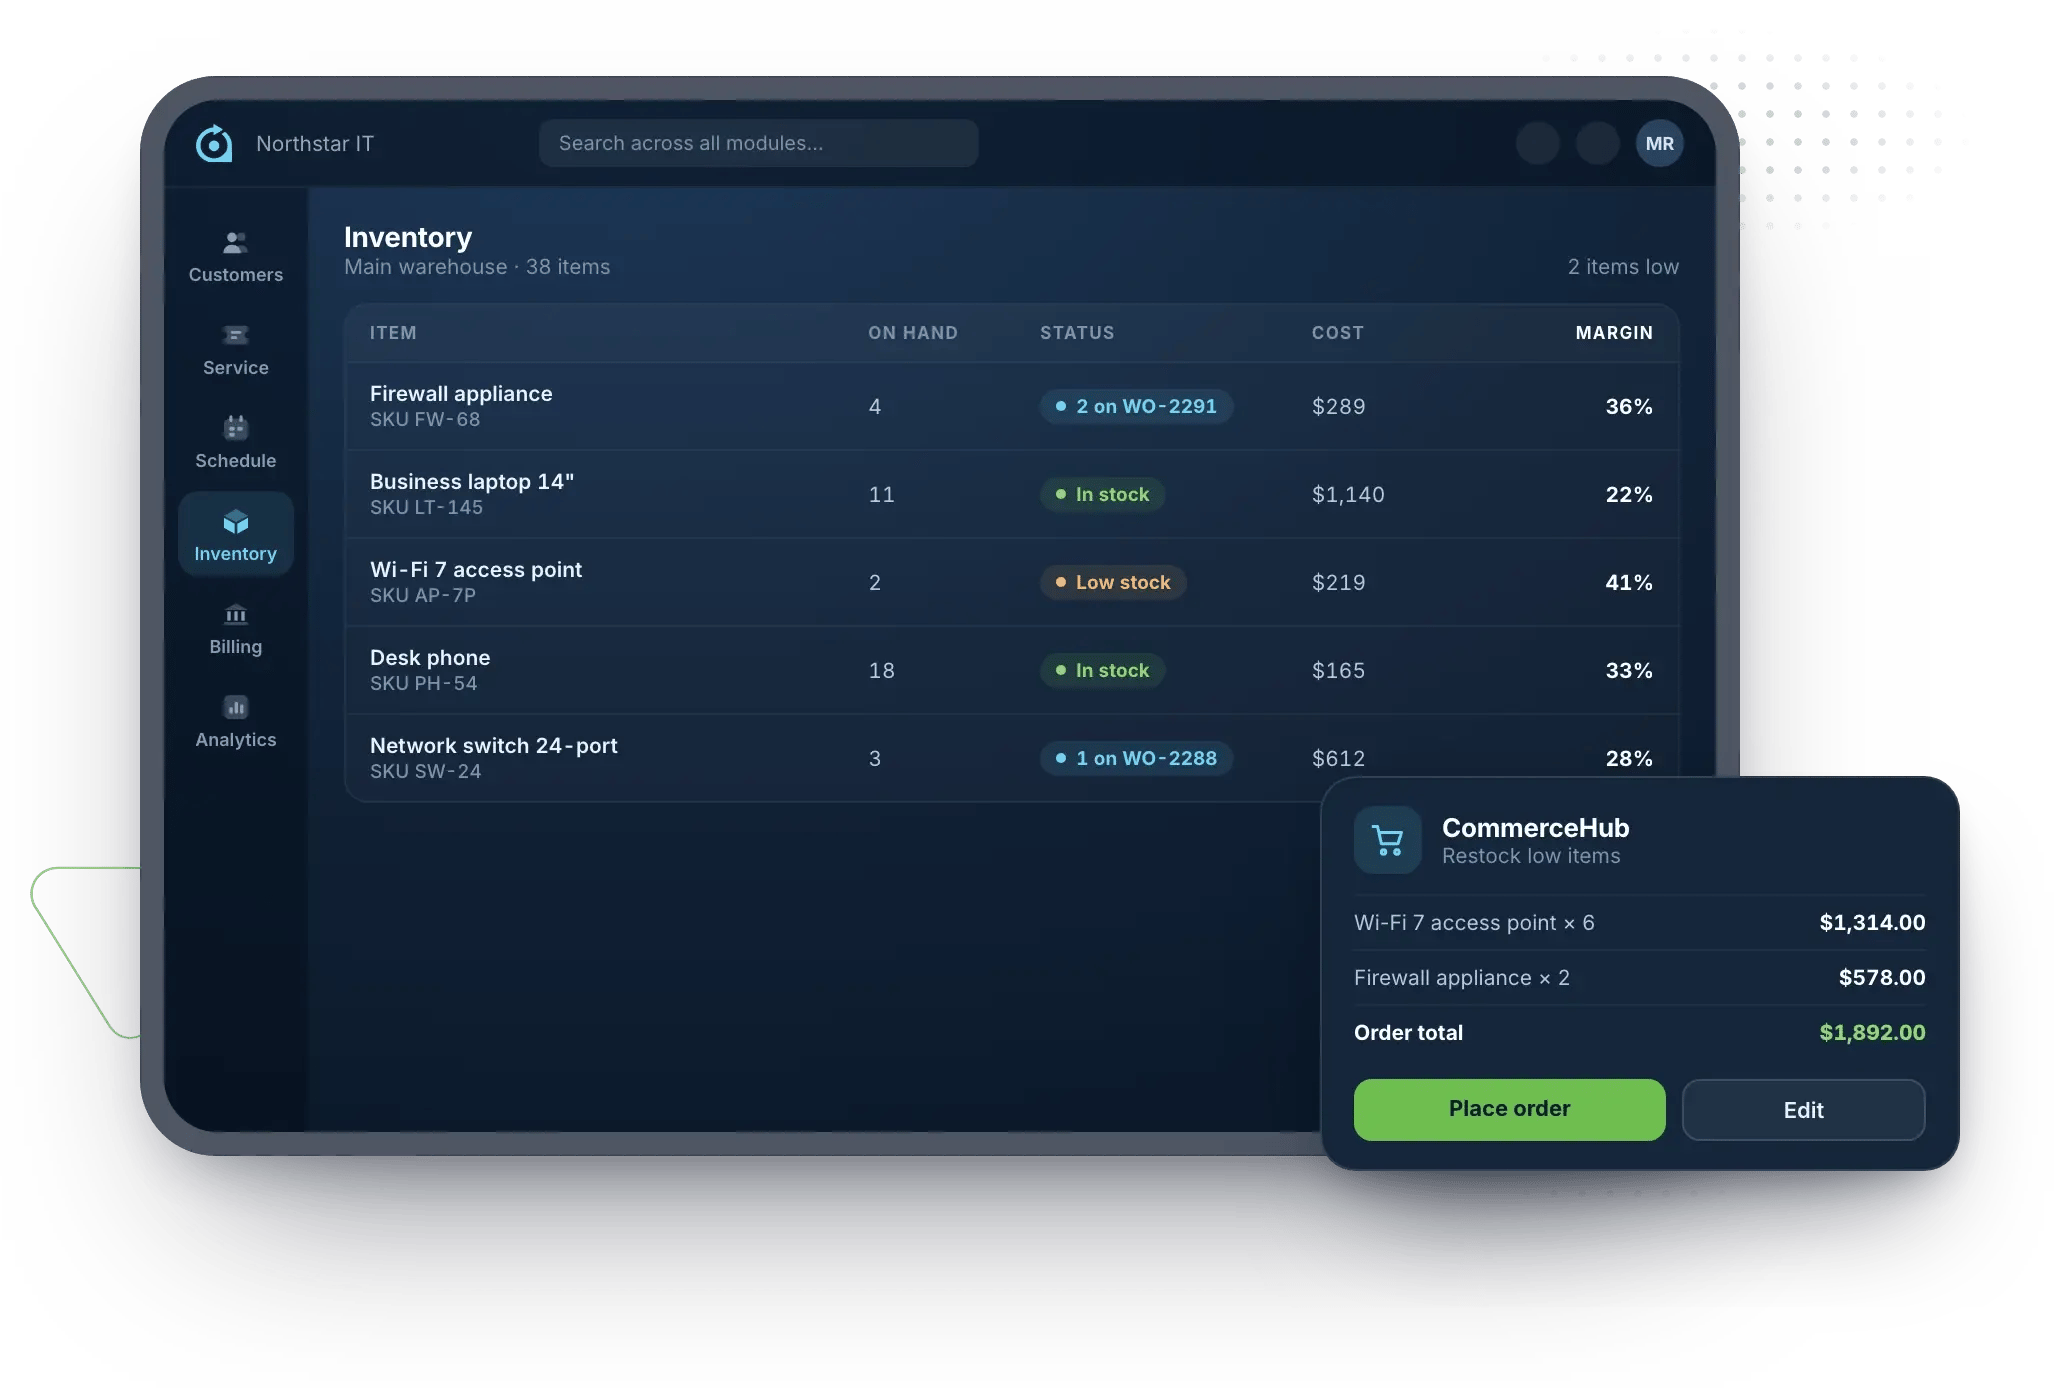Click the CommerceHub card title
Viewport: 2054px width, 1388px height.
click(x=1535, y=828)
